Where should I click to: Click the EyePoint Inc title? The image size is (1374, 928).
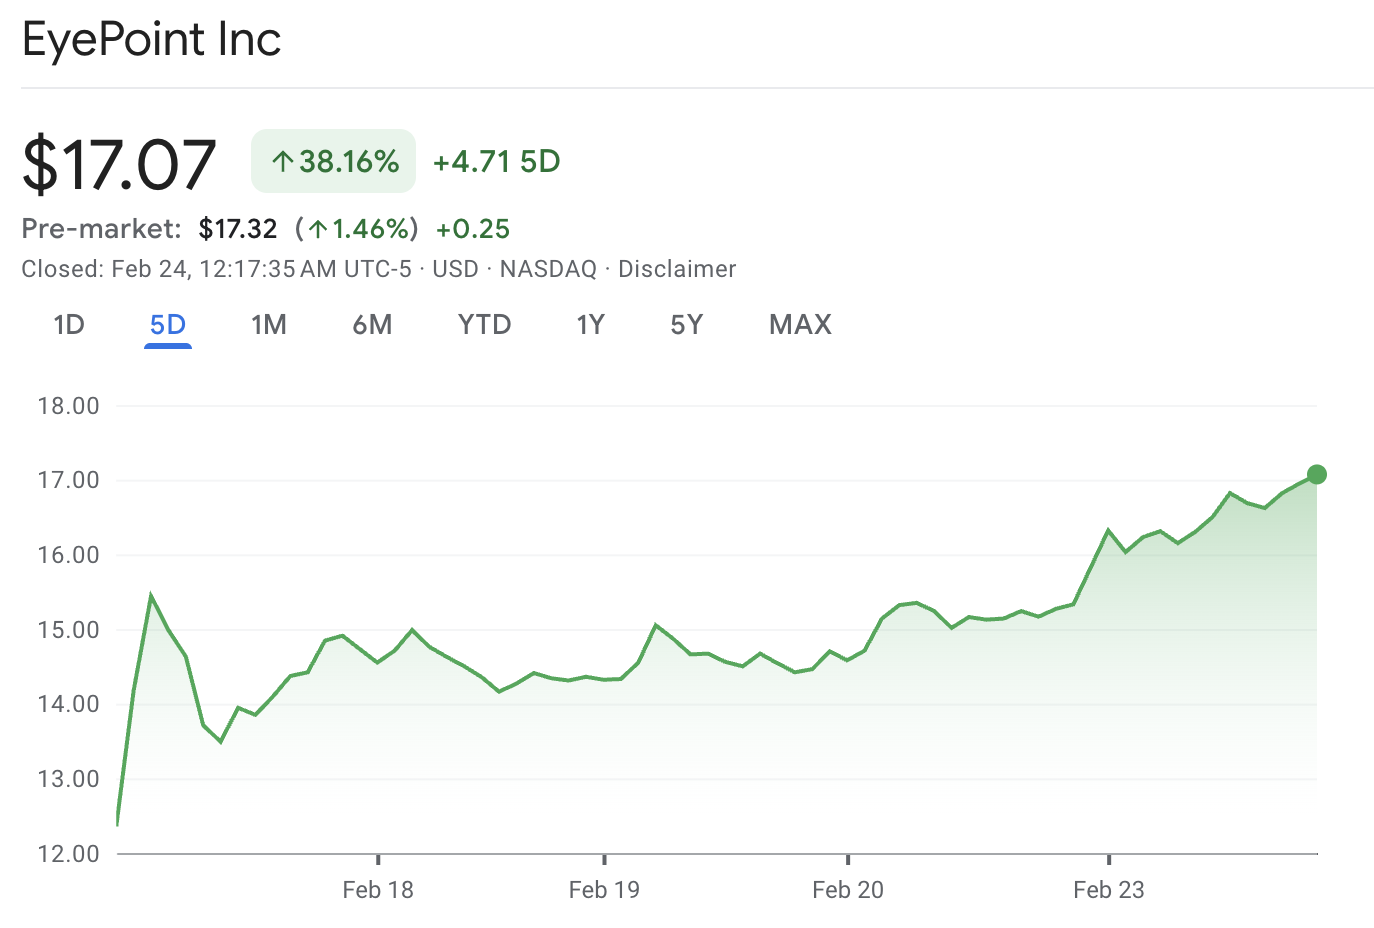150,40
